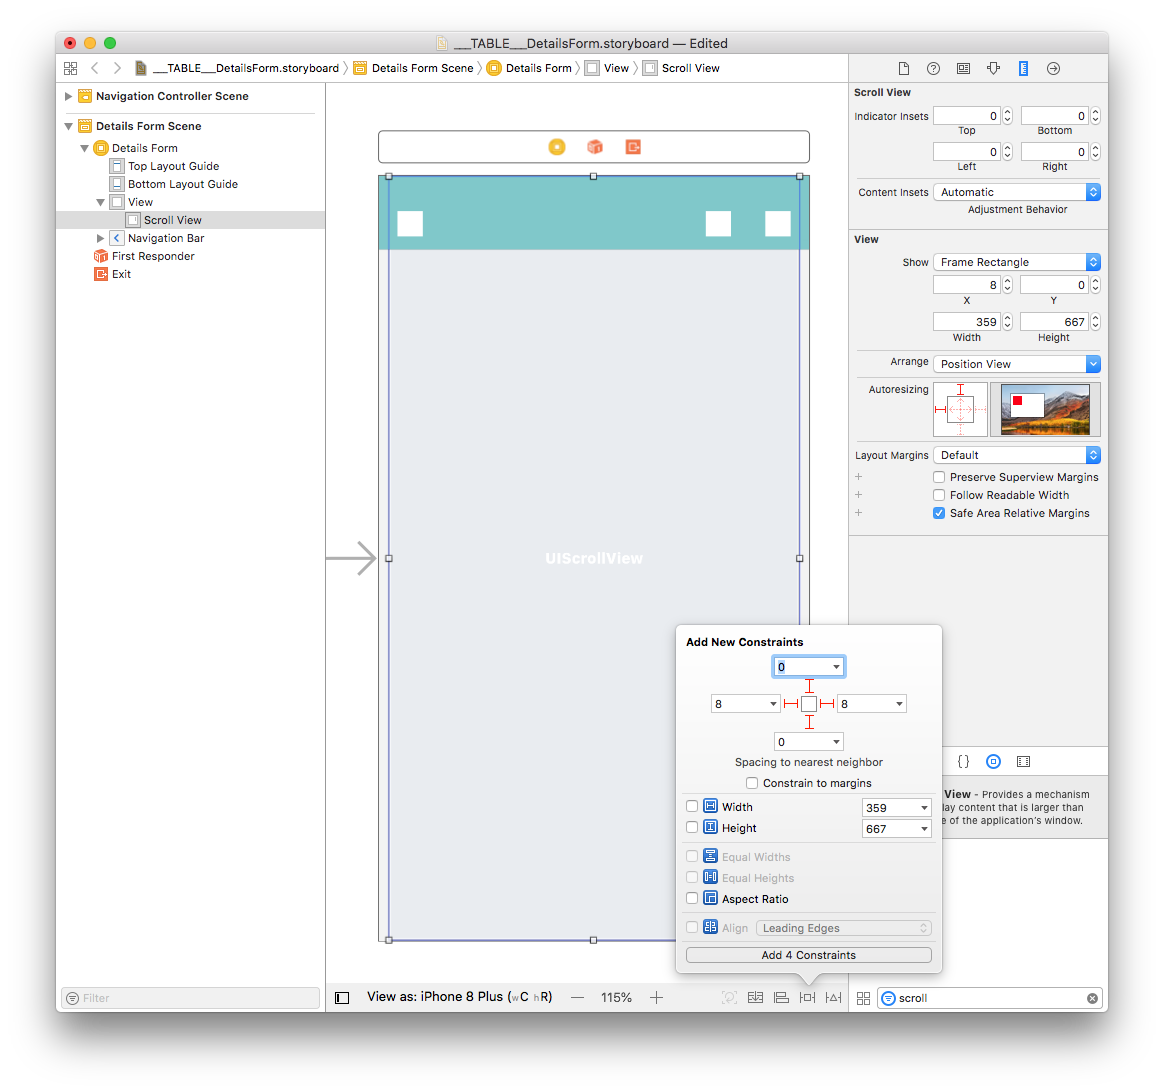The width and height of the screenshot is (1164, 1092).
Task: Open the Layout Margins Default dropdown
Action: [1017, 455]
